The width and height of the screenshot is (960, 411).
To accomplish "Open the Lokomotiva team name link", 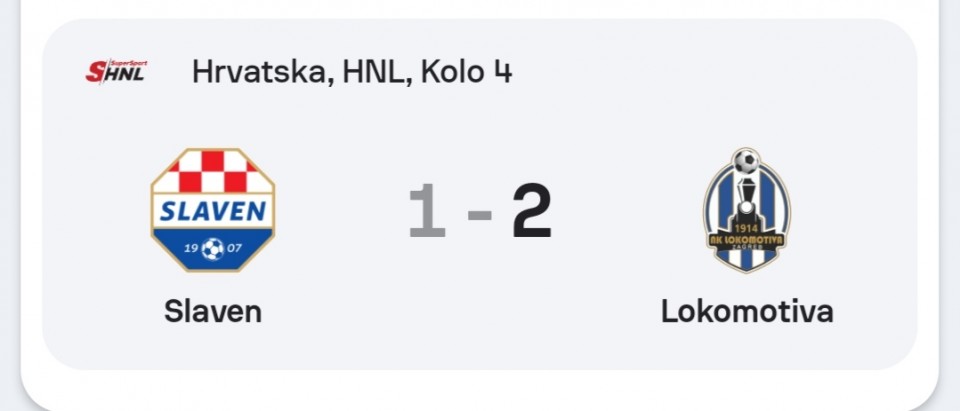I will coord(747,311).
